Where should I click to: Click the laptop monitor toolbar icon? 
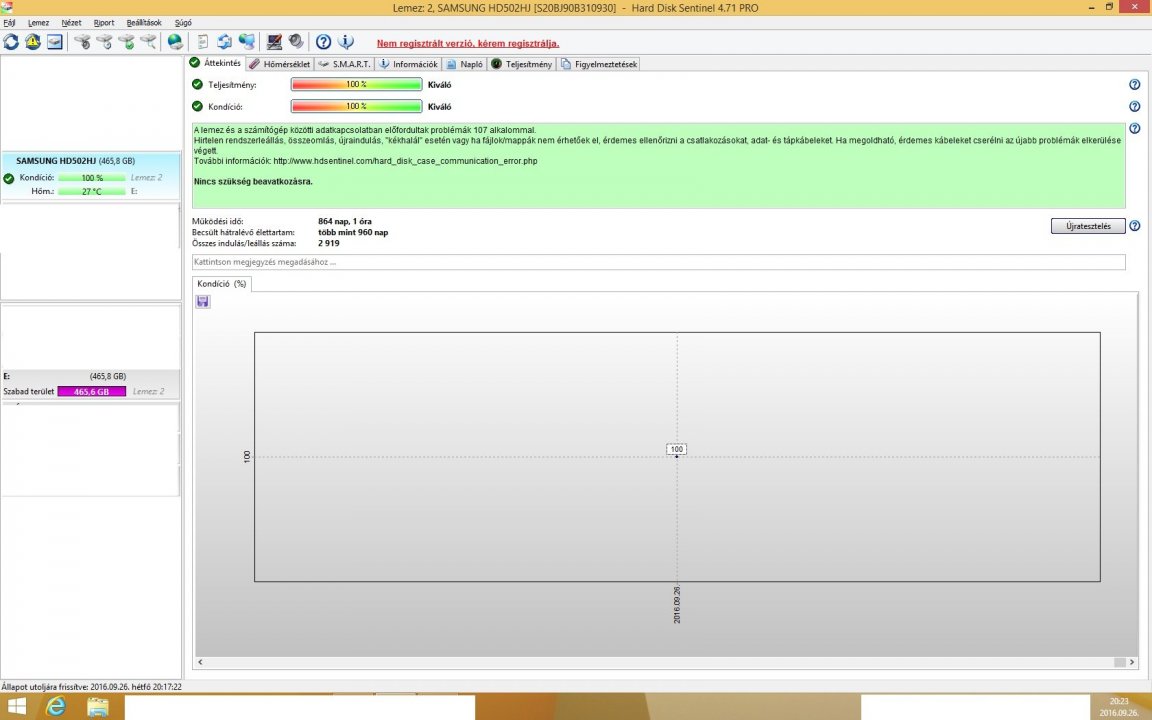[274, 42]
